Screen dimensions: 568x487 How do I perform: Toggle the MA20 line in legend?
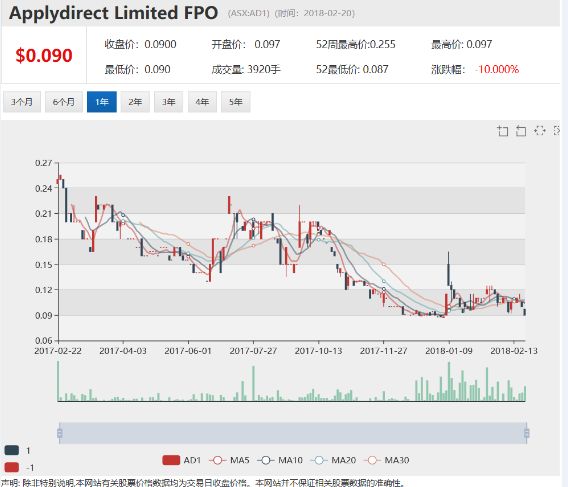click(x=333, y=460)
